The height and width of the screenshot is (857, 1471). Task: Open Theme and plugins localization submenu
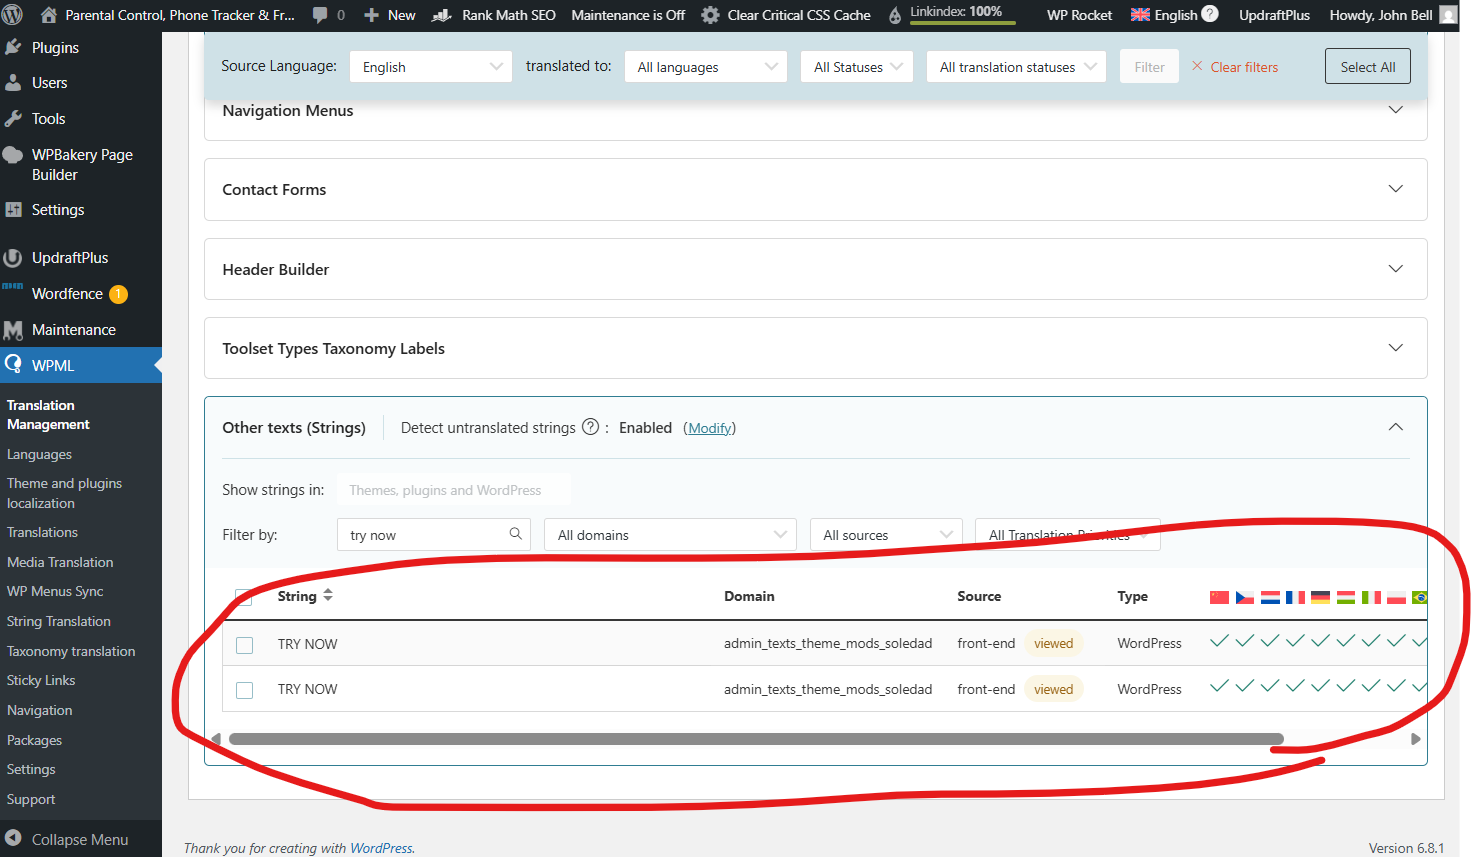(x=64, y=493)
